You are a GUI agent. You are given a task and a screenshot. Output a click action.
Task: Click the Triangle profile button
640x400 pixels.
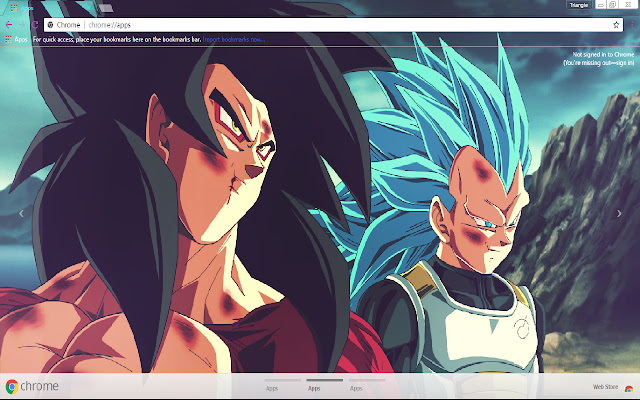(579, 5)
